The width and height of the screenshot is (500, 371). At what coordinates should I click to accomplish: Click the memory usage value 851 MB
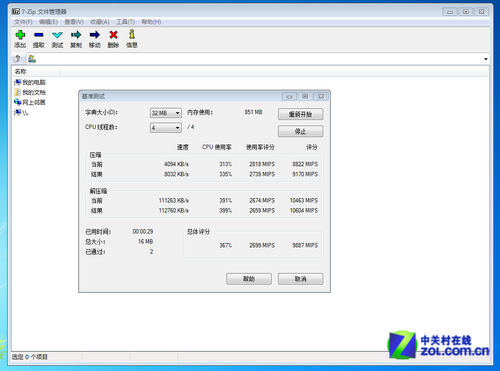pos(253,112)
